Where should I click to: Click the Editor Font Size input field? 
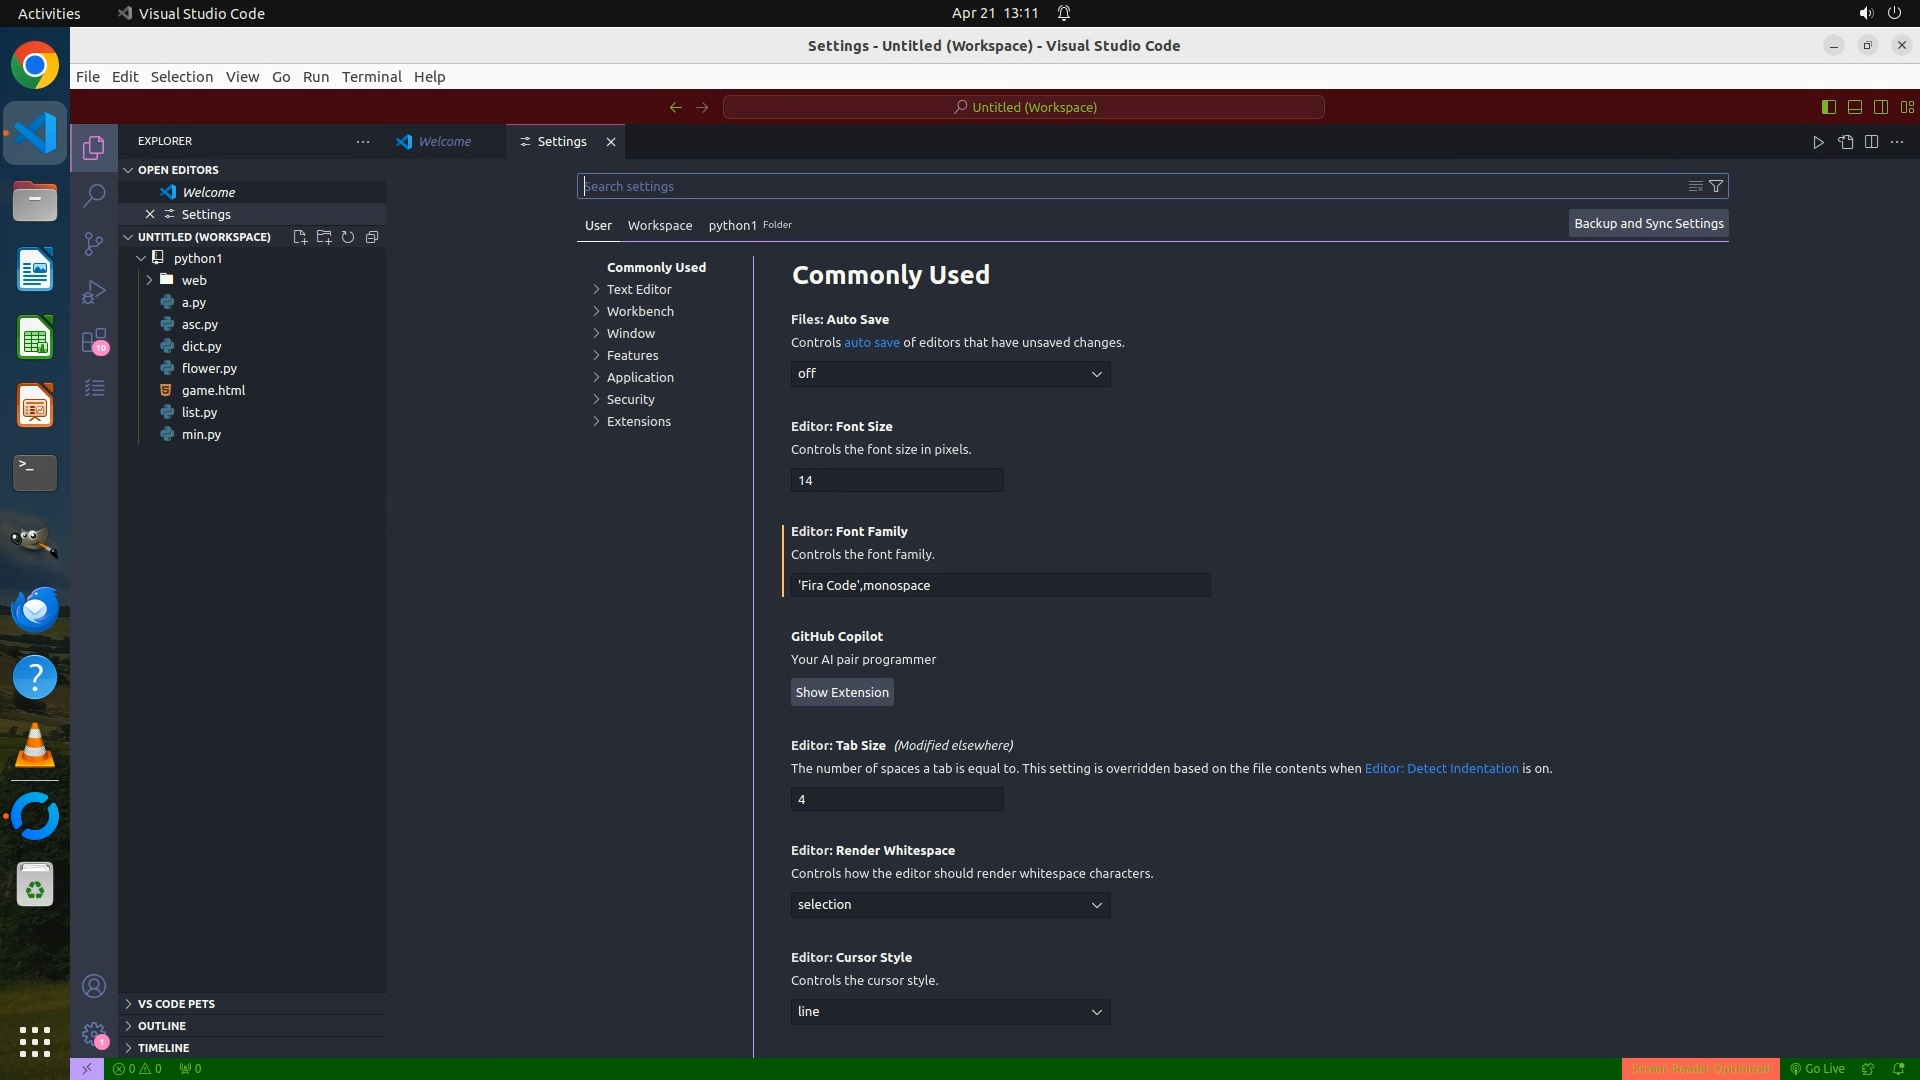pos(896,480)
